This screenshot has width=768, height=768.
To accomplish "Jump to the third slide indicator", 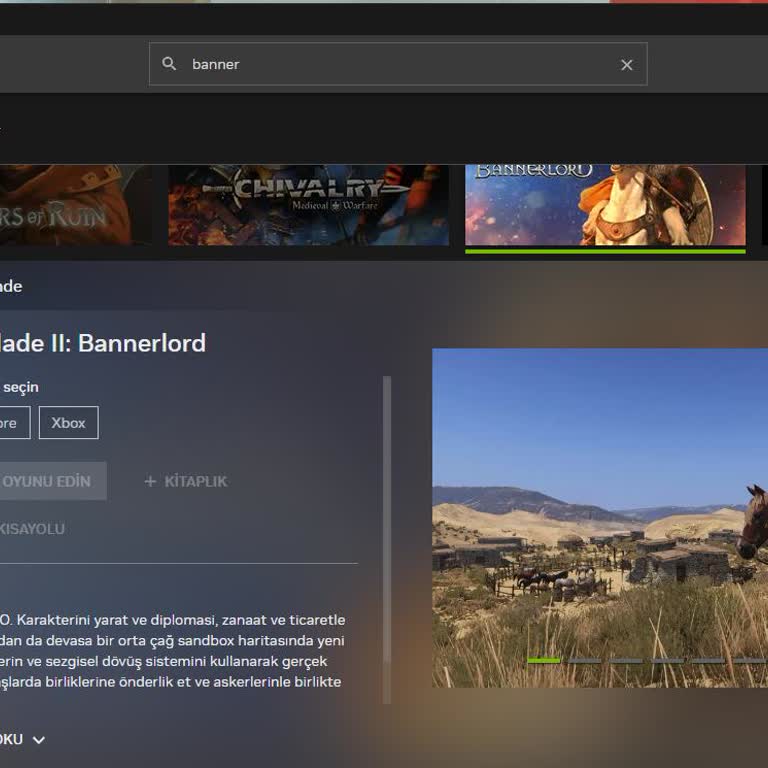I will pyautogui.click(x=626, y=661).
